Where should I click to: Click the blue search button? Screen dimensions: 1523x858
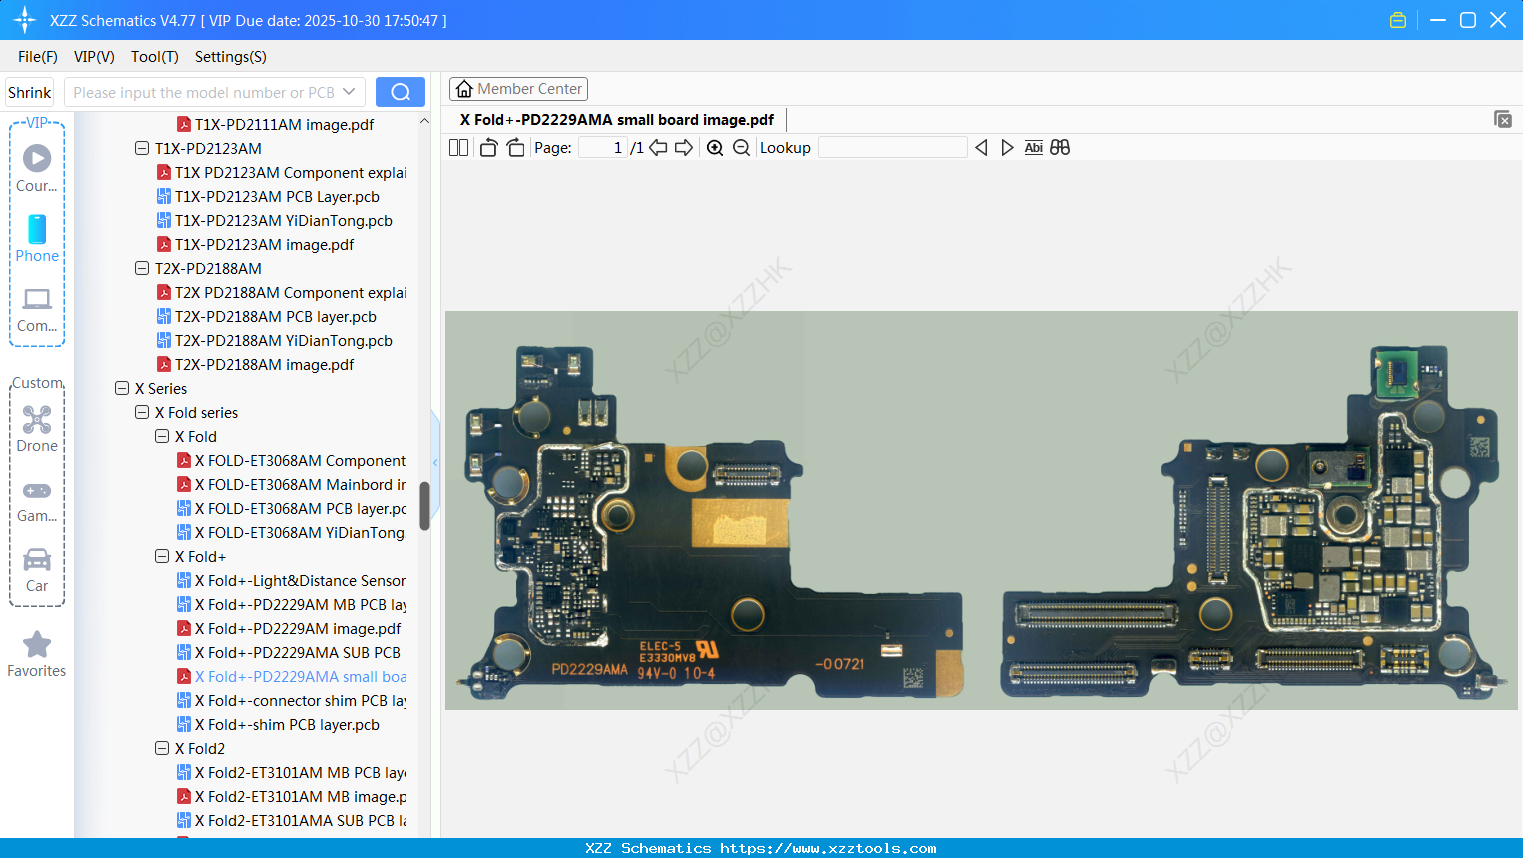[x=400, y=91]
